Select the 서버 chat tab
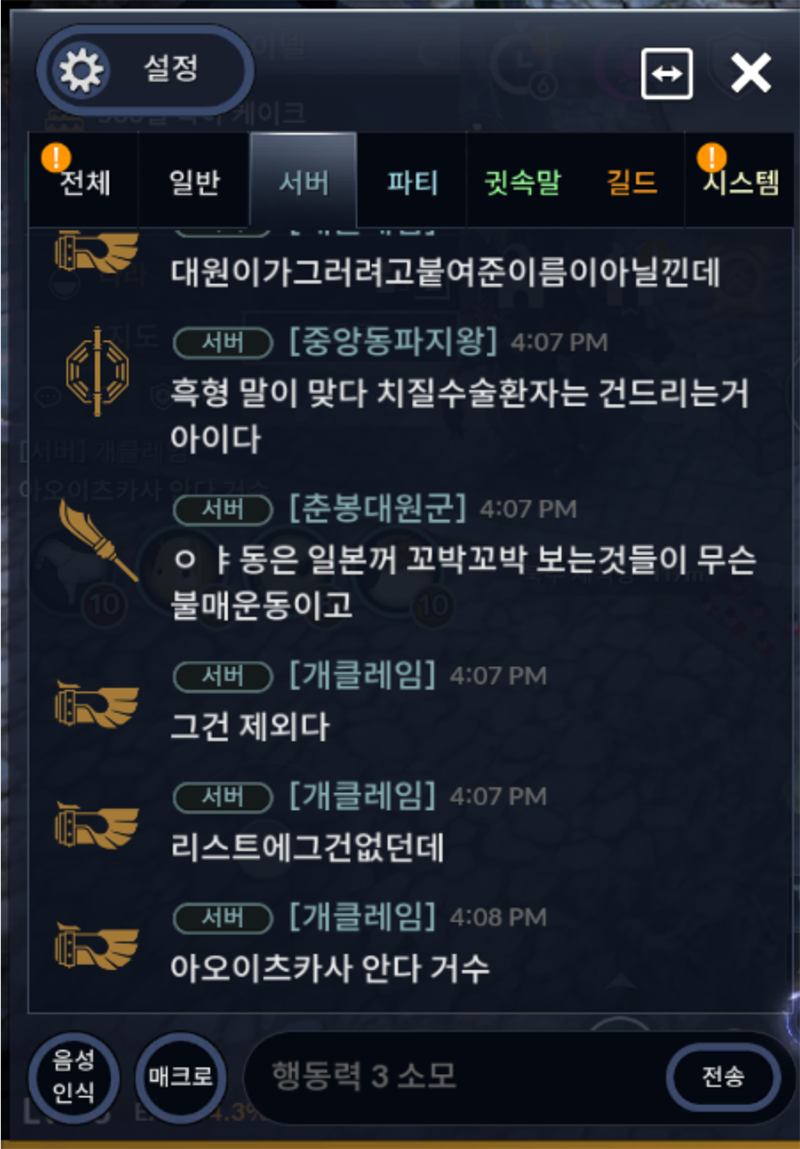This screenshot has height=1149, width=800. pos(303,180)
